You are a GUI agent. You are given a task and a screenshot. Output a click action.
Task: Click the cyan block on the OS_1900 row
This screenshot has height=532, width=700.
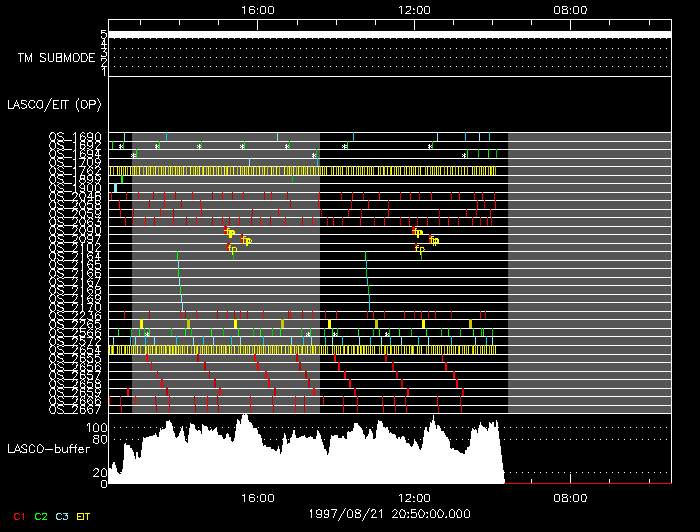115,188
